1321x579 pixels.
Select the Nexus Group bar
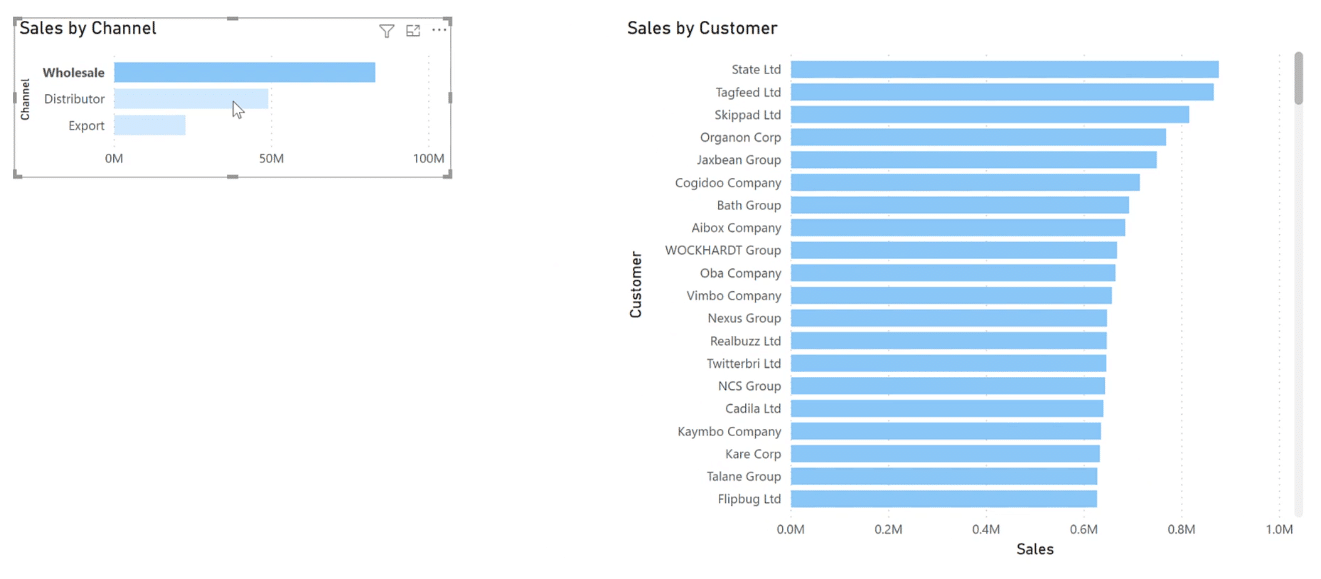949,318
